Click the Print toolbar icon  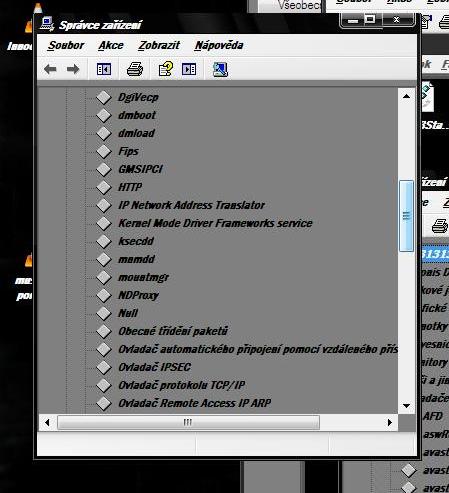pos(135,69)
